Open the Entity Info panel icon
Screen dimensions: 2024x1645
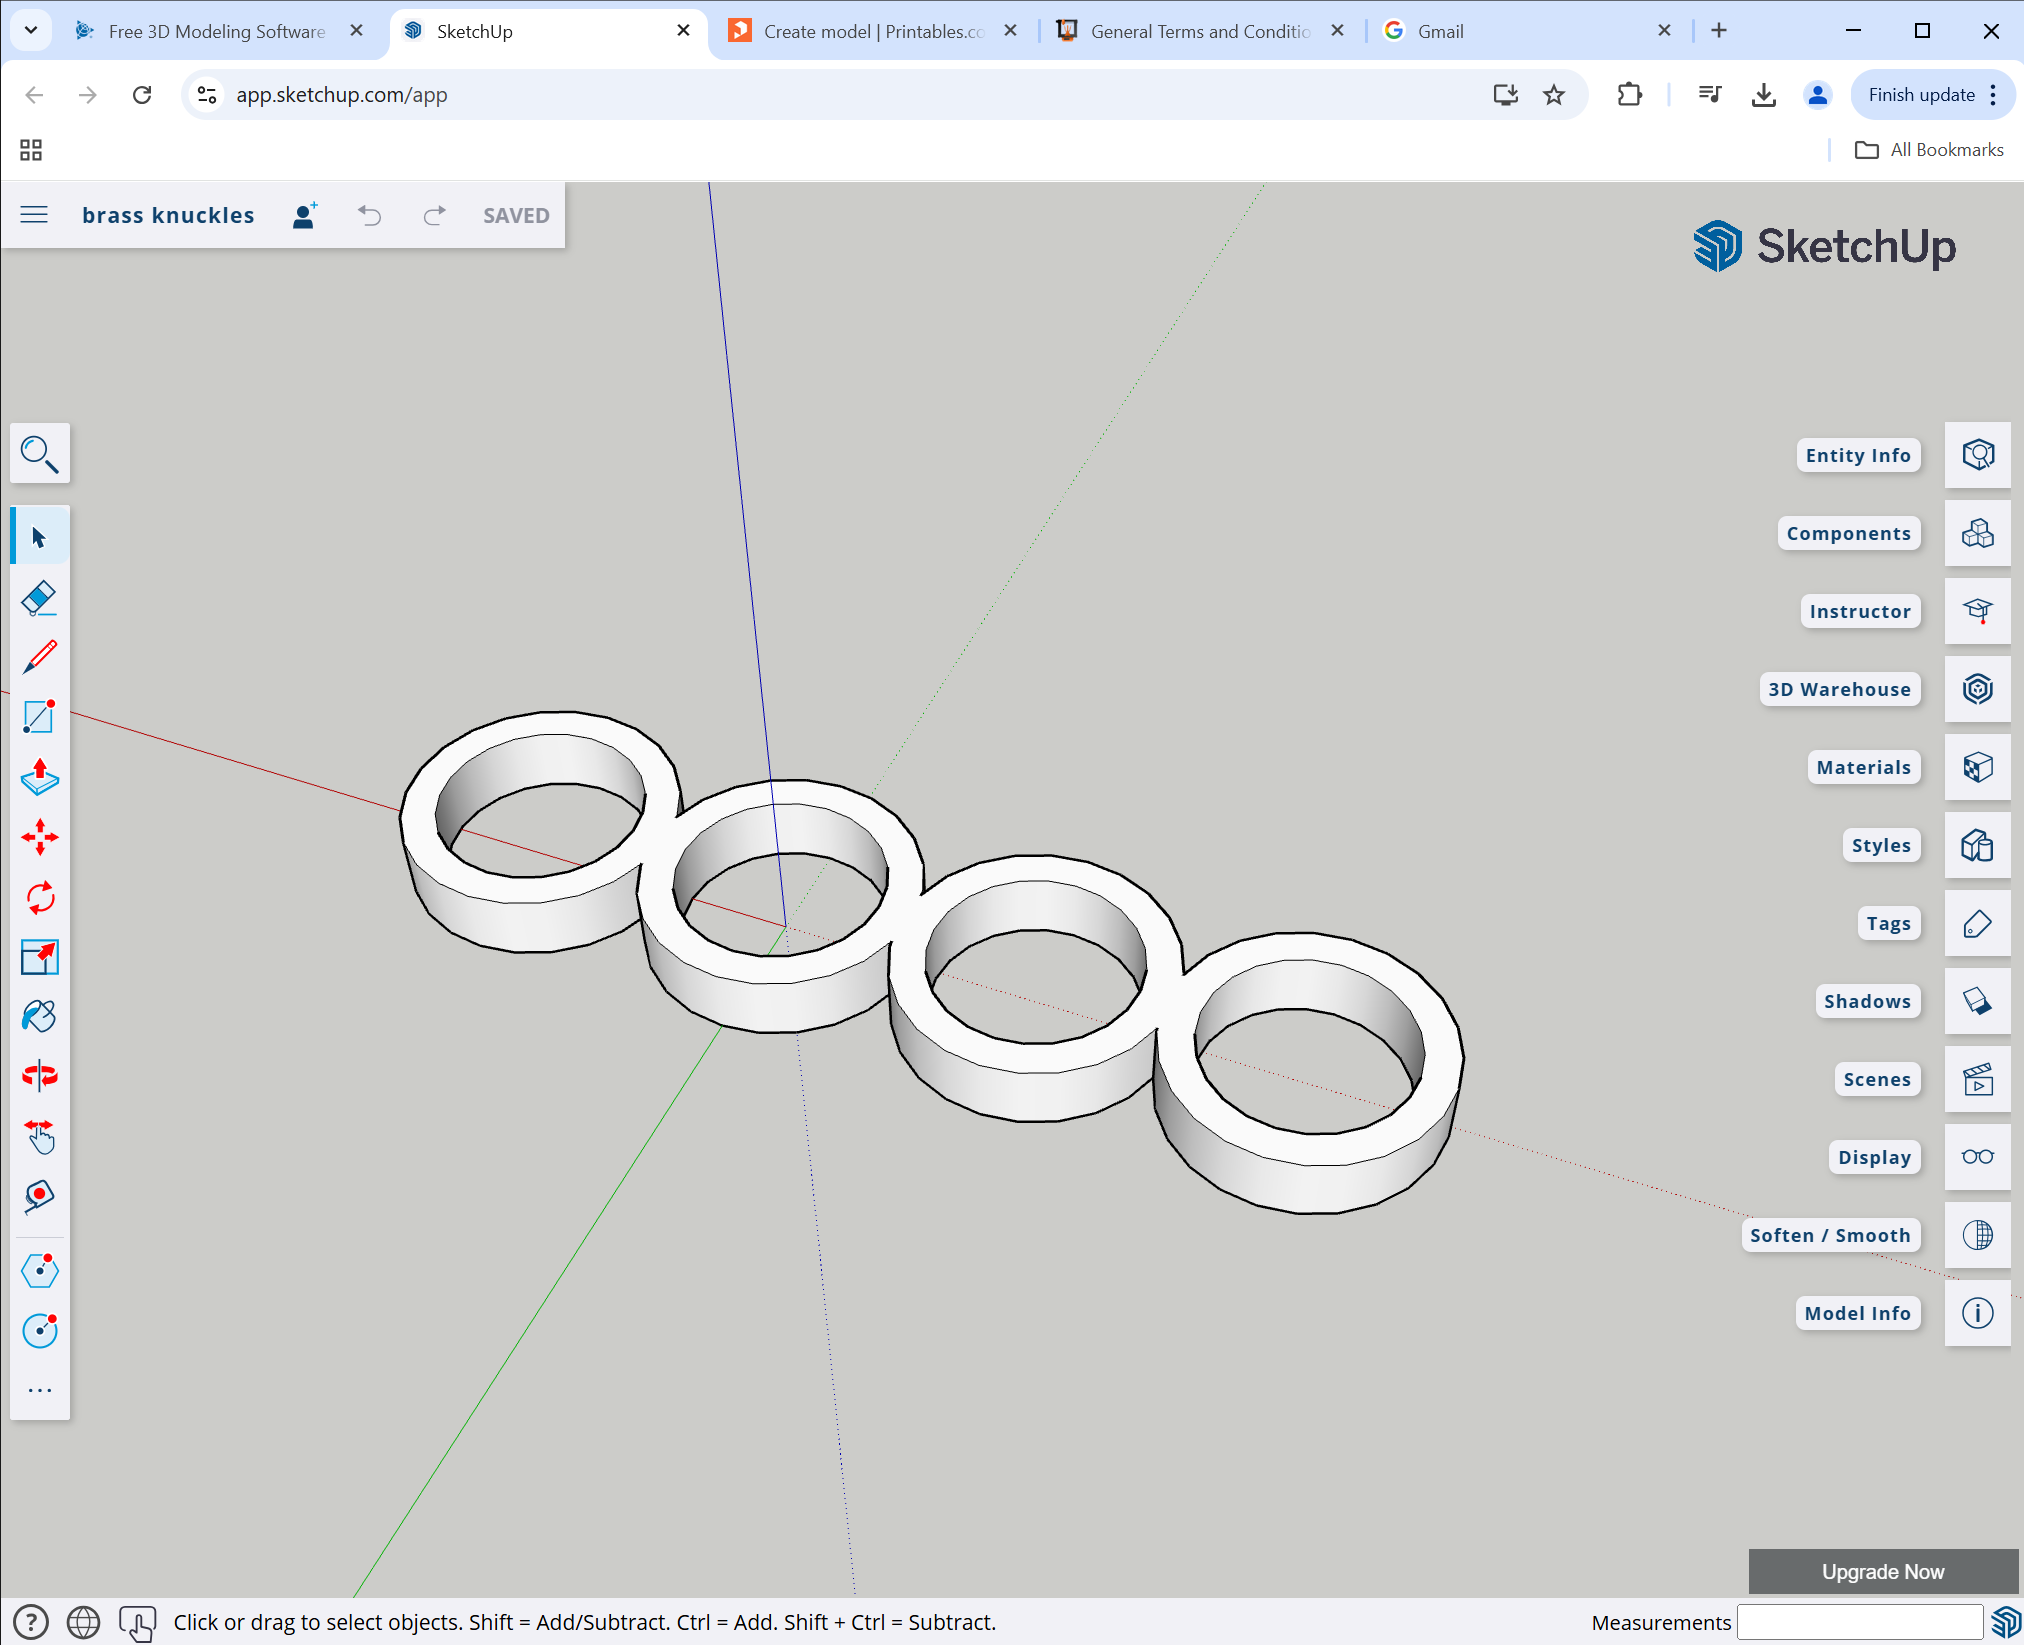click(1977, 455)
